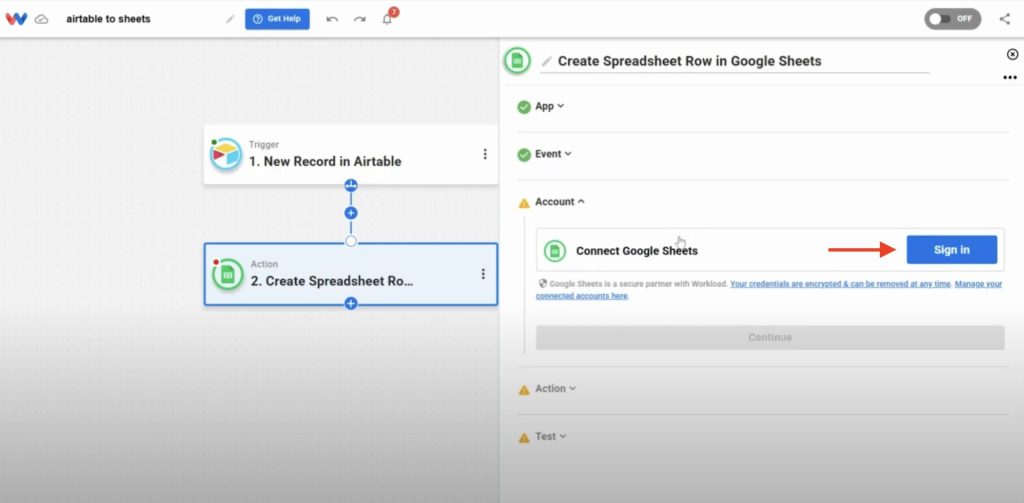Add step between trigger and action
The height and width of the screenshot is (503, 1024).
(x=351, y=213)
